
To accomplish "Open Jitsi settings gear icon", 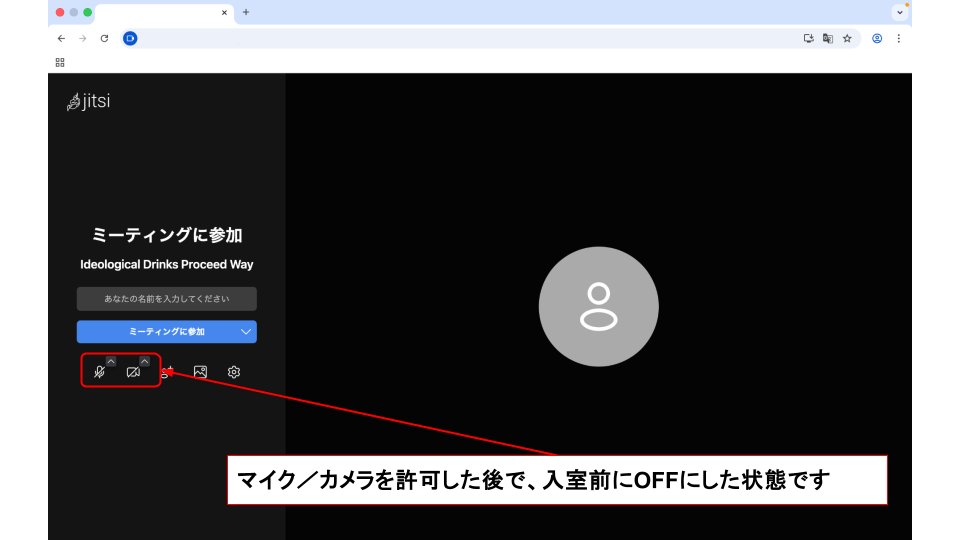I will [x=234, y=372].
